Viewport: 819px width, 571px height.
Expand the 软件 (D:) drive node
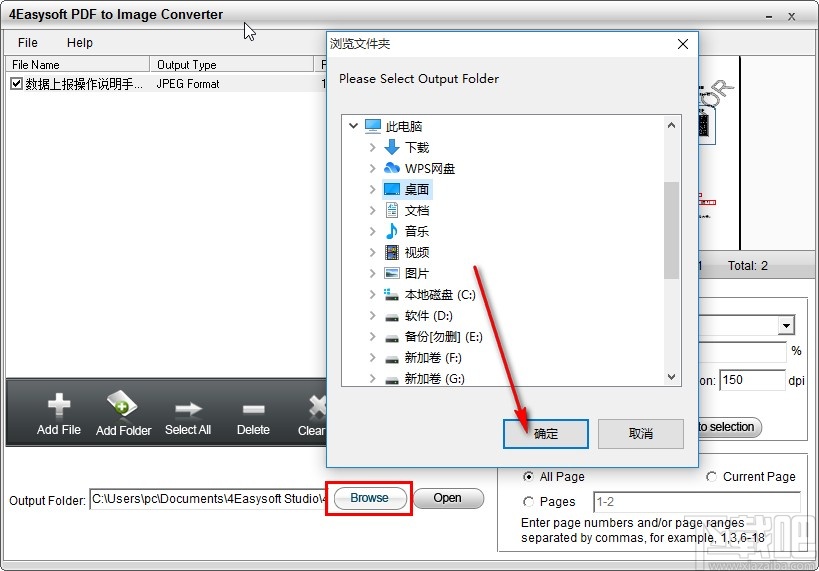click(x=372, y=316)
